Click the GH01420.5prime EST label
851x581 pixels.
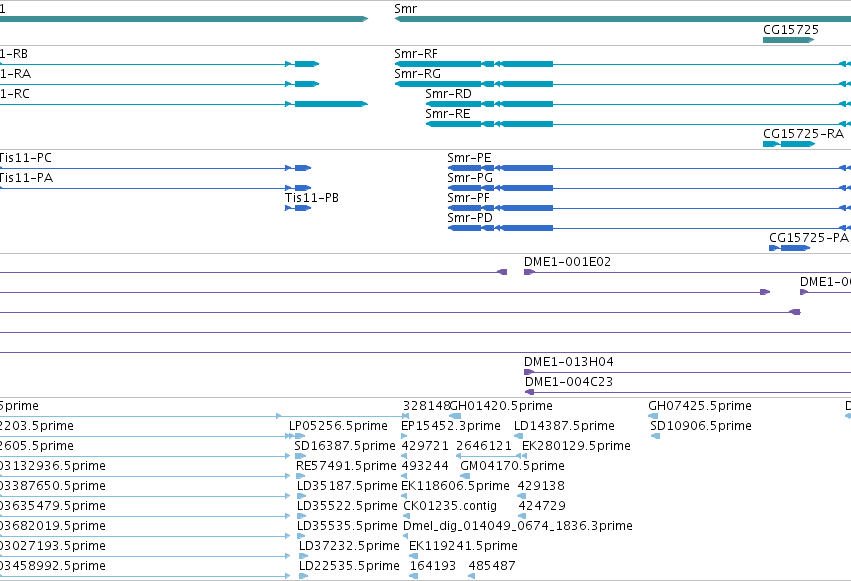501,406
